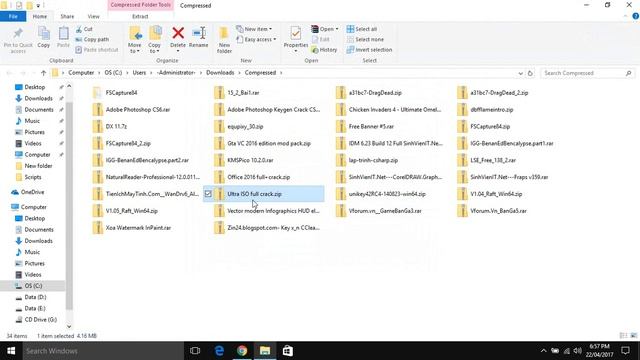Open the File menu
The height and width of the screenshot is (360, 640).
click(x=13, y=16)
